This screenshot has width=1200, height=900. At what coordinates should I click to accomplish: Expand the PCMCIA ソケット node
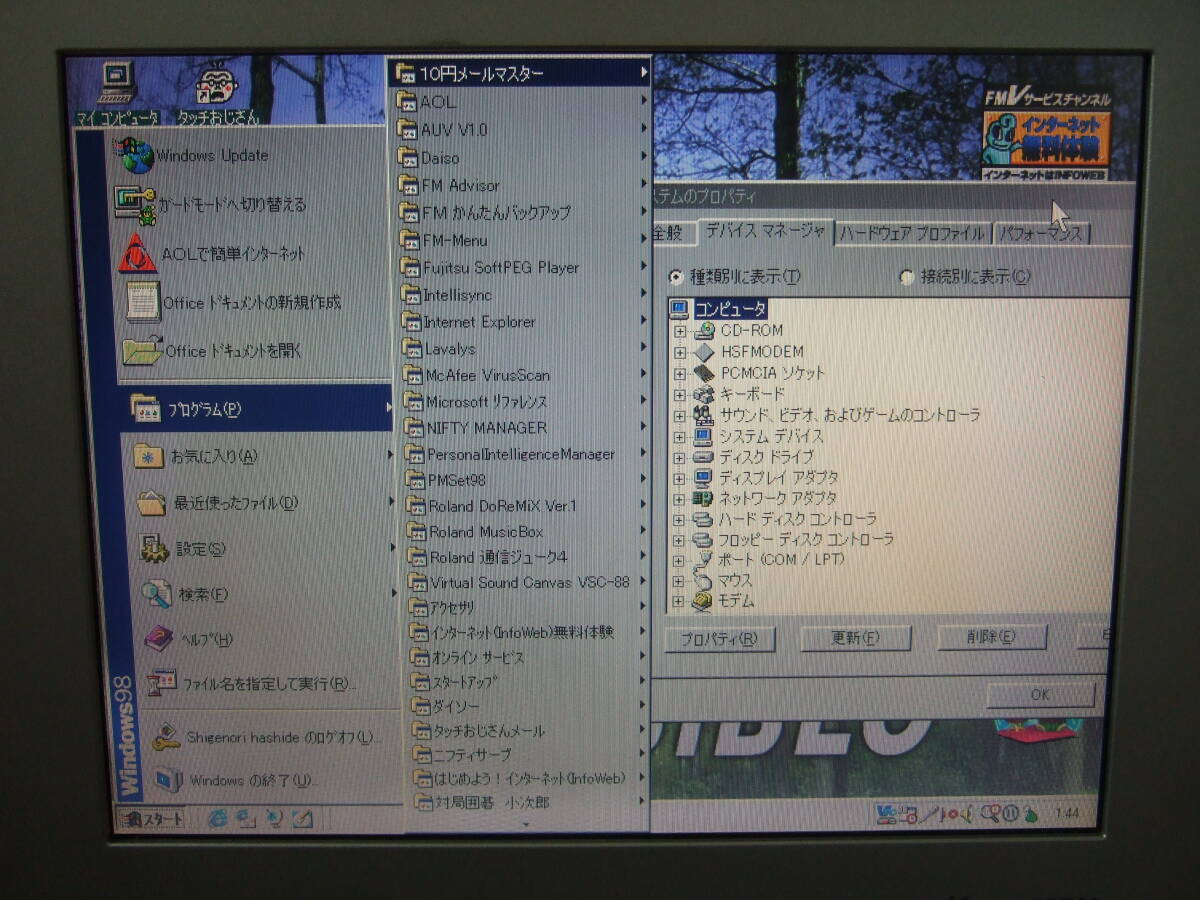(680, 373)
